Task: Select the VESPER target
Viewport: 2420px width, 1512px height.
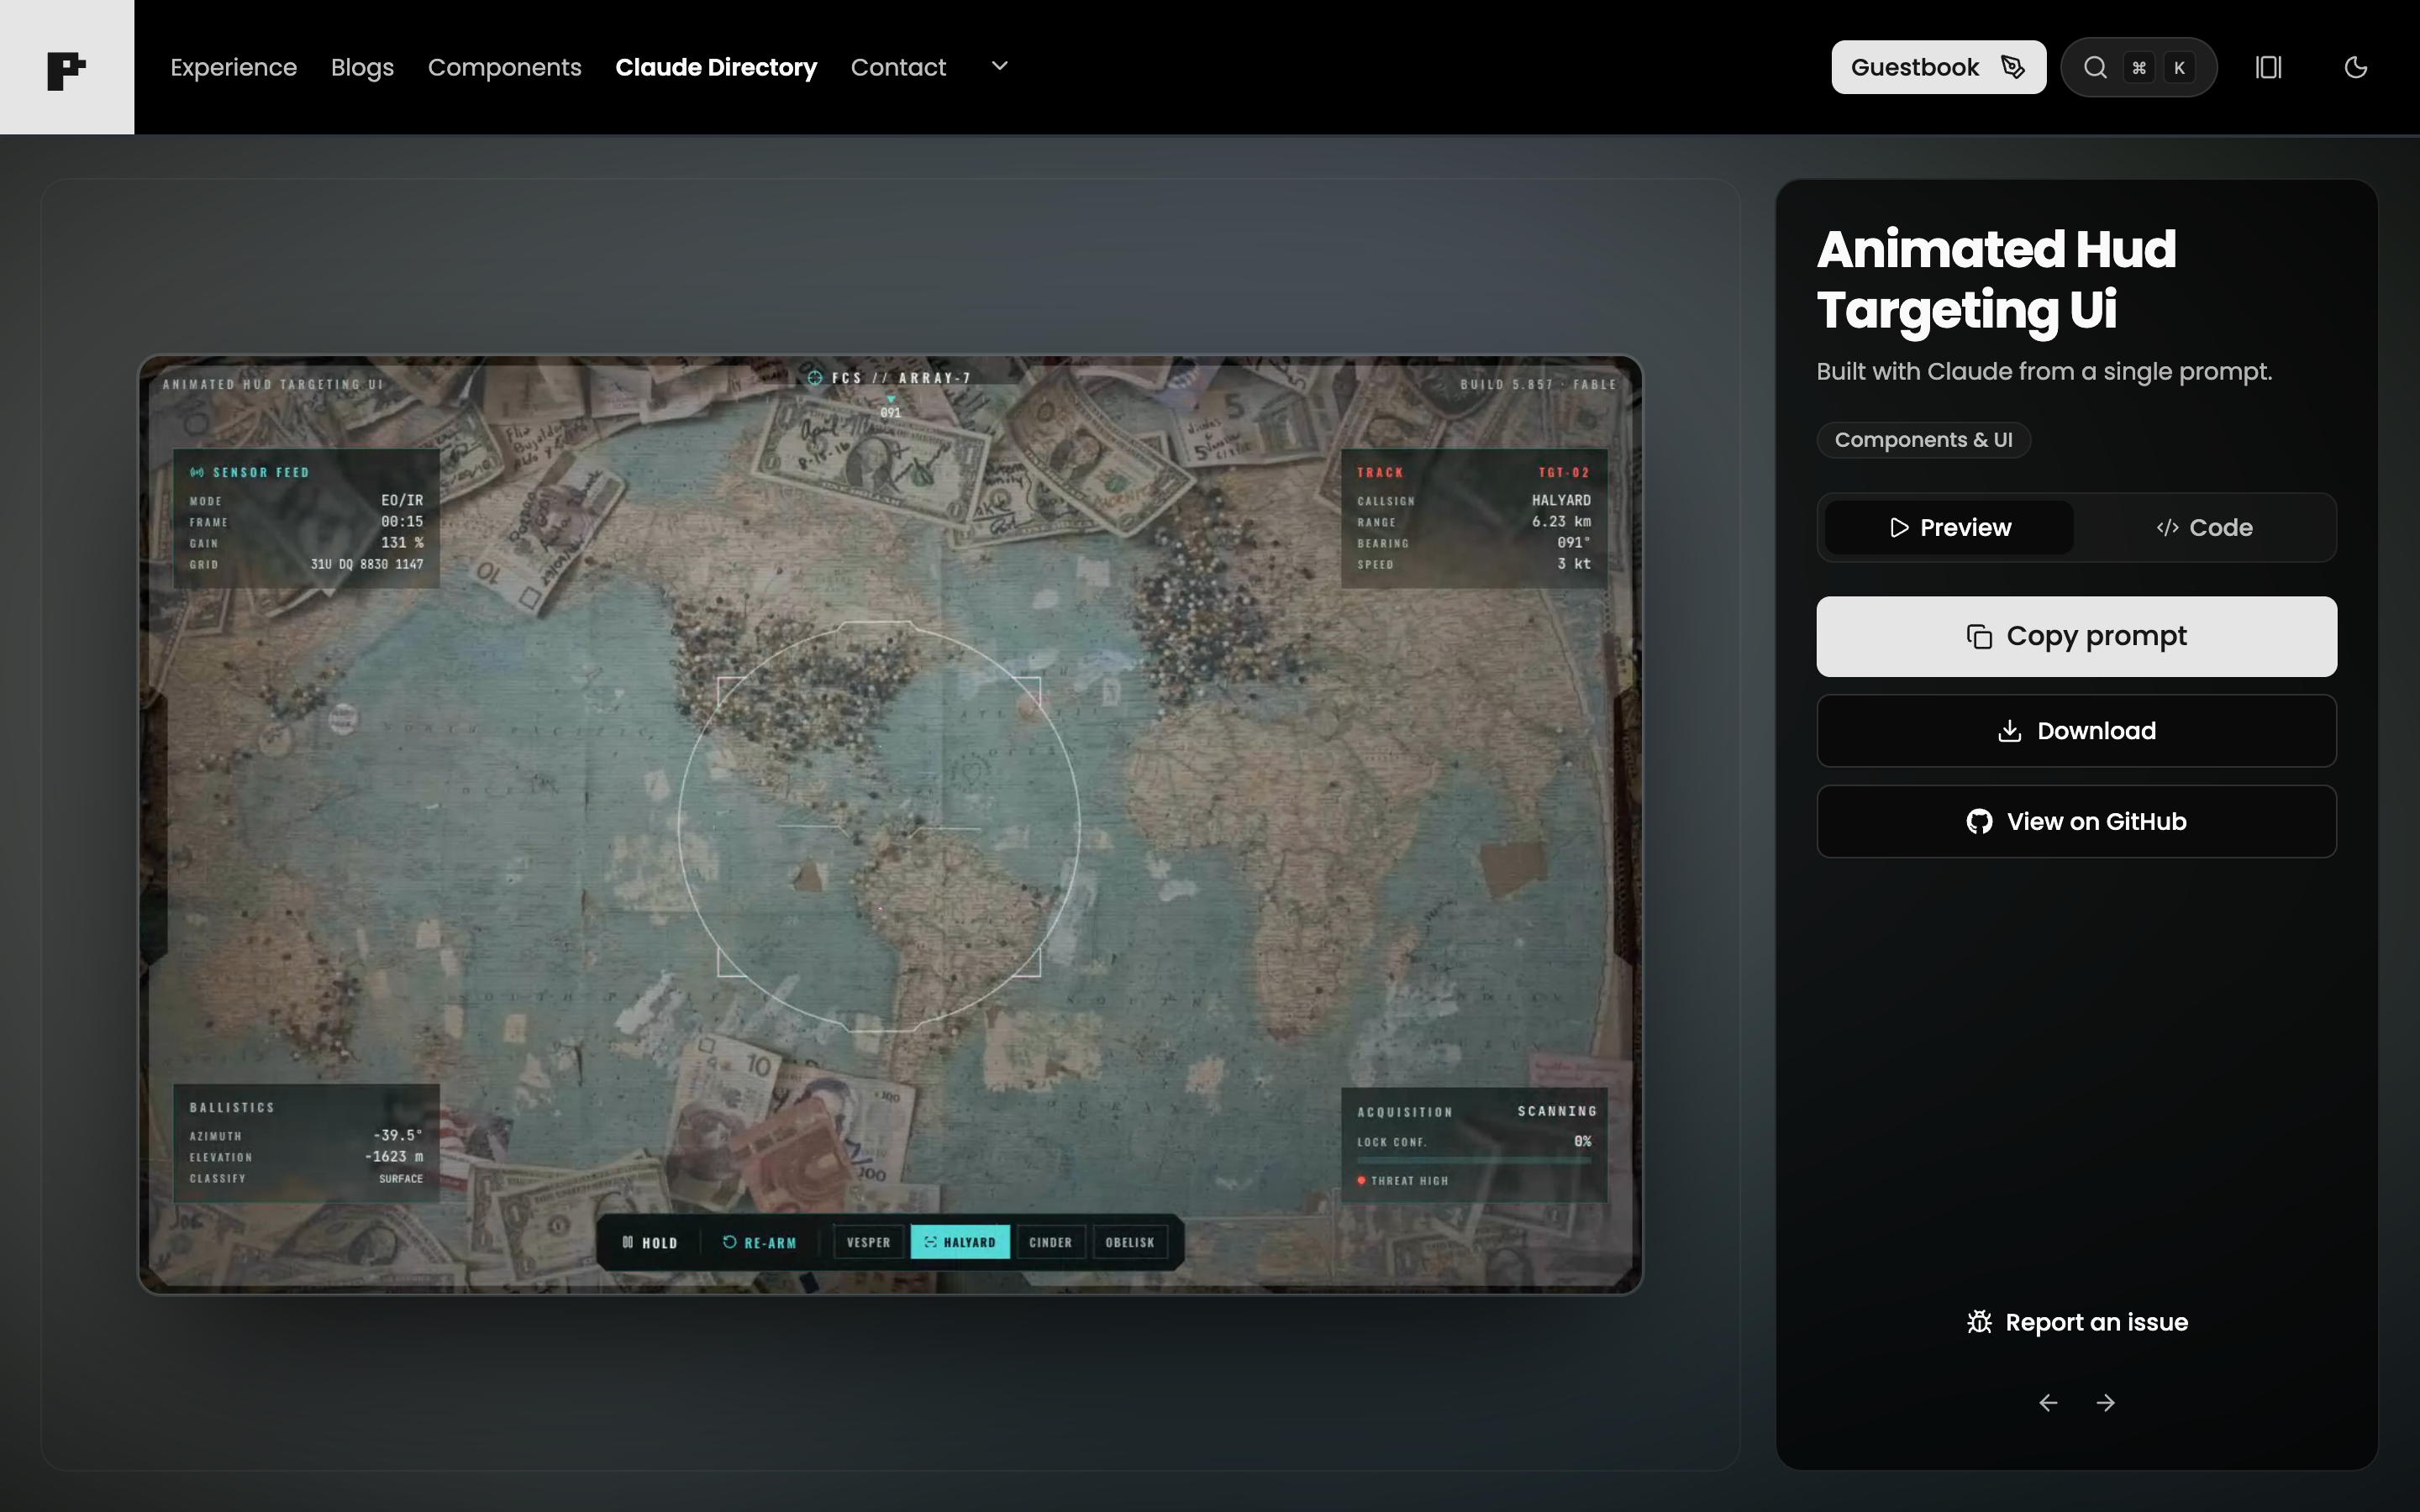Action: 868,1242
